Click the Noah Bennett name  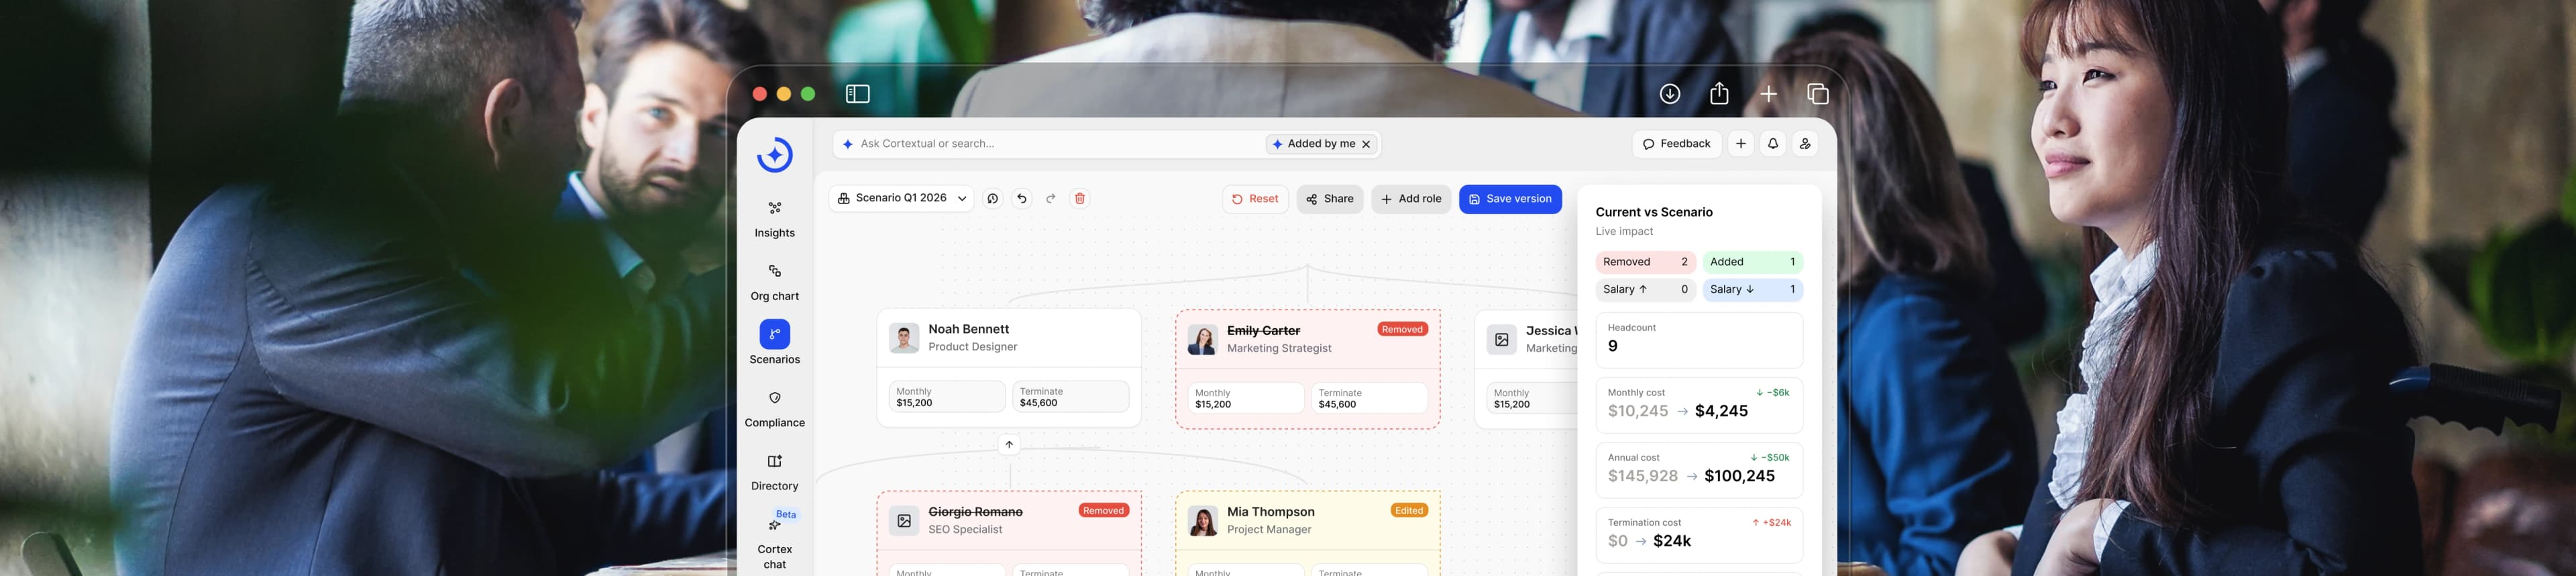click(968, 329)
